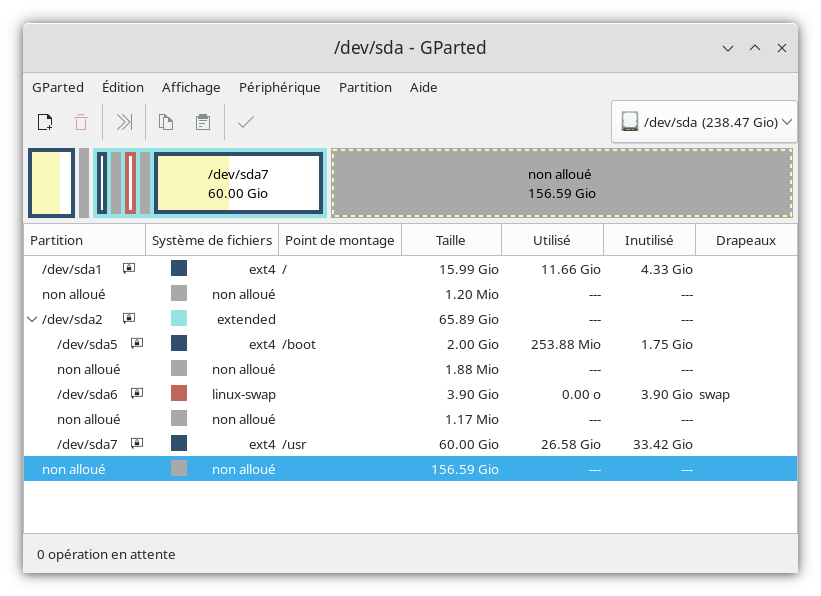Click the Utilisé column header
Viewport: 821px width, 596px height.
(x=552, y=240)
